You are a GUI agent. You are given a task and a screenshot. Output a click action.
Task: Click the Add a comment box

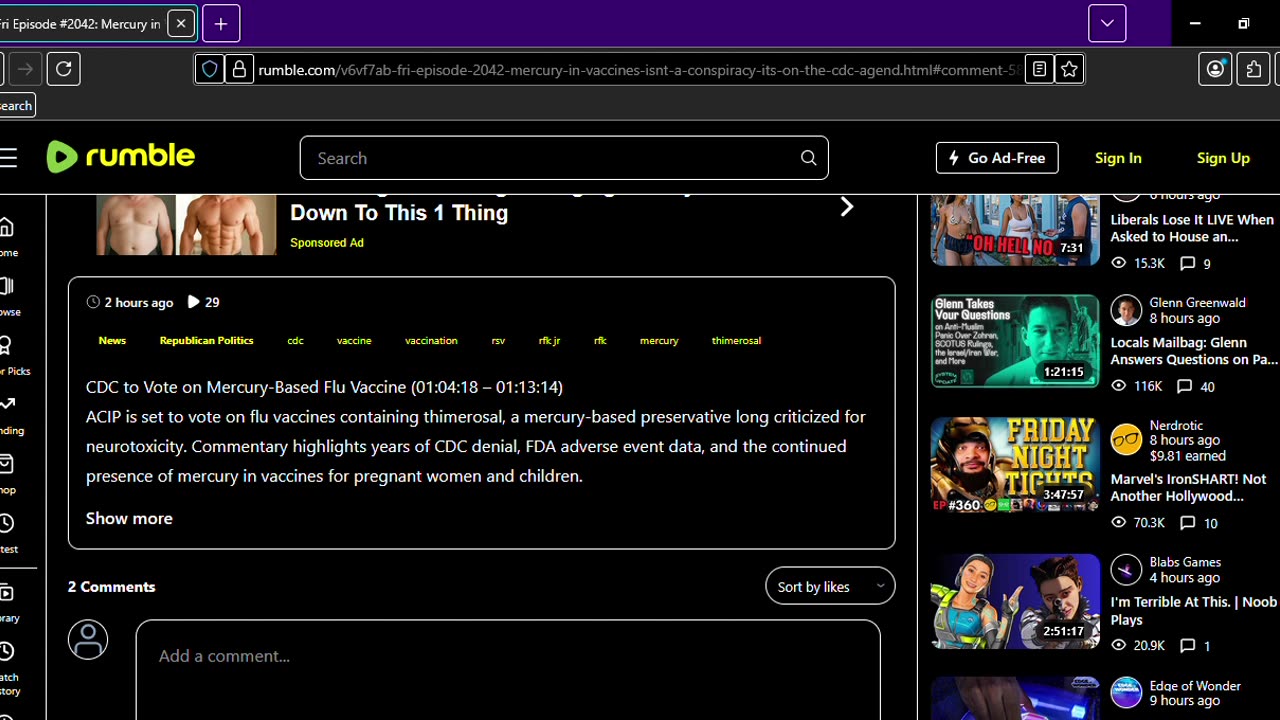(508, 669)
